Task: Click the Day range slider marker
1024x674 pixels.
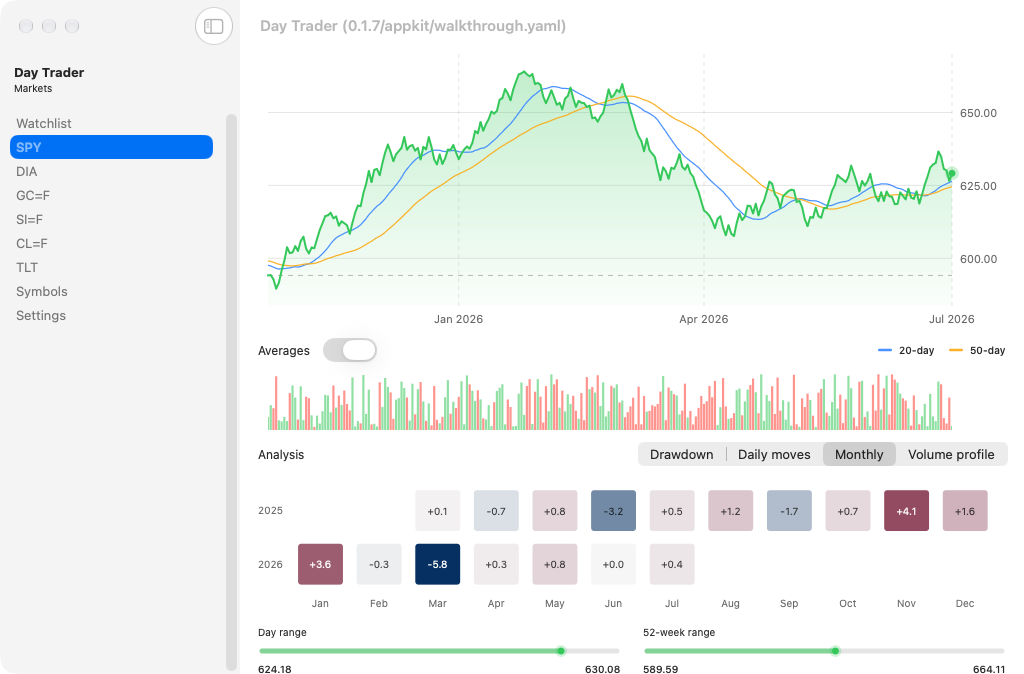Action: pos(561,650)
